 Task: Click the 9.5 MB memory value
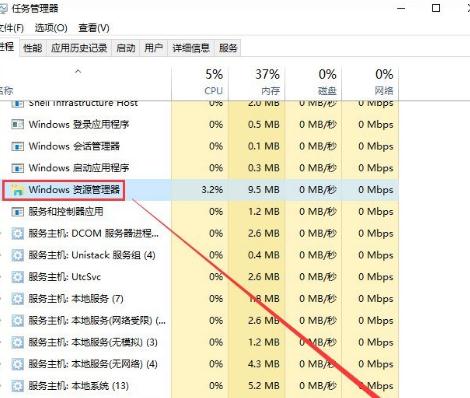[x=263, y=190]
